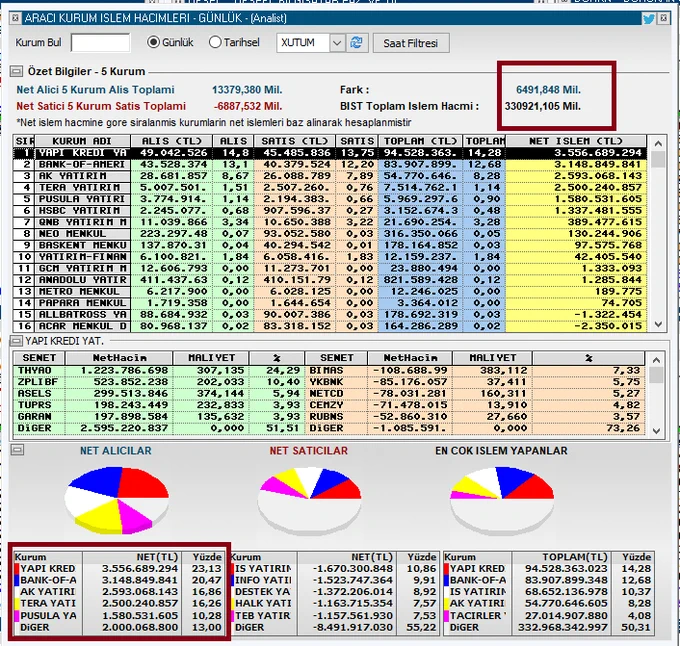Image resolution: width=680 pixels, height=646 pixels.
Task: Click the TUPRS stock row
Action: pos(159,405)
